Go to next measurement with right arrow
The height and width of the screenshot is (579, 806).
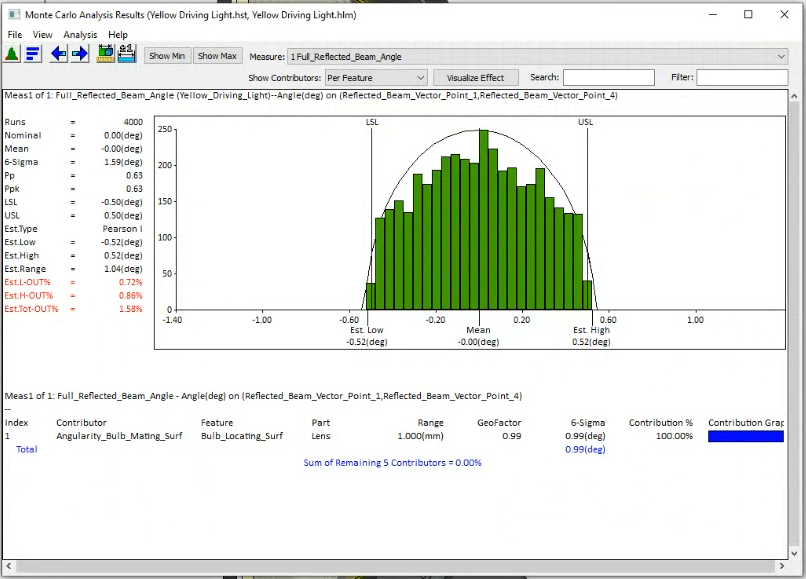pos(80,55)
